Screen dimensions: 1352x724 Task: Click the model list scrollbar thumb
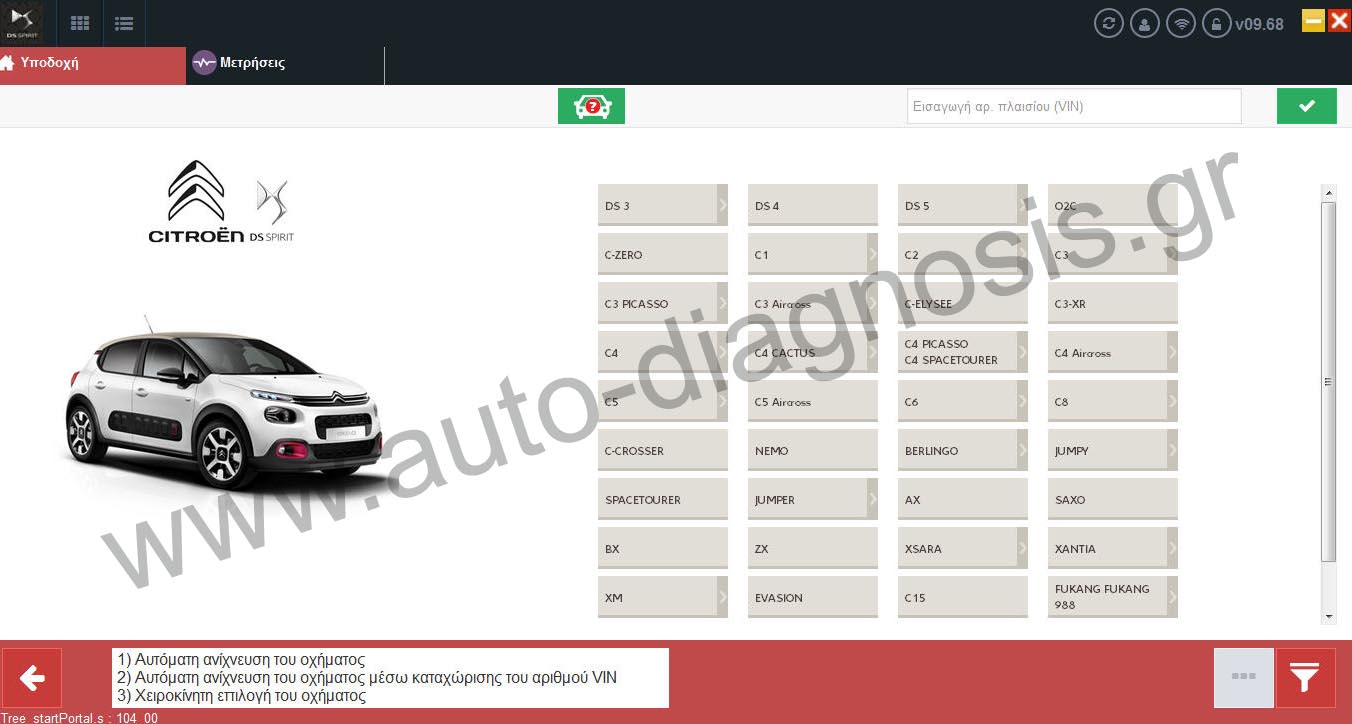pos(1328,381)
